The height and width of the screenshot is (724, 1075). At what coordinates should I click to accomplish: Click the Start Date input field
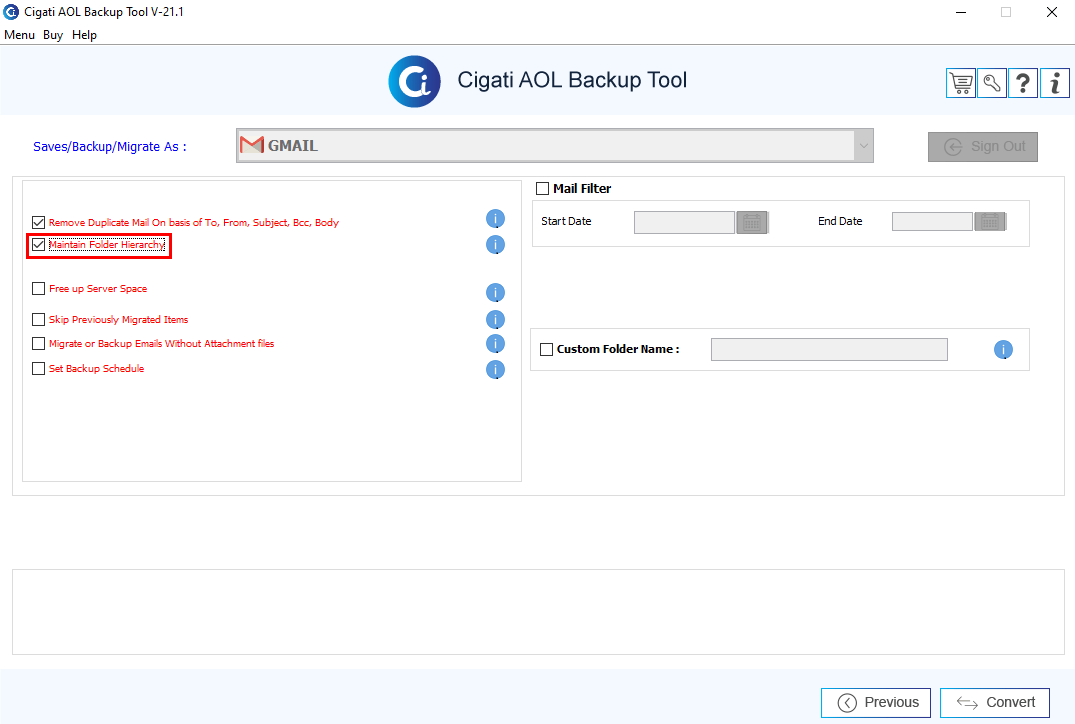click(x=684, y=222)
